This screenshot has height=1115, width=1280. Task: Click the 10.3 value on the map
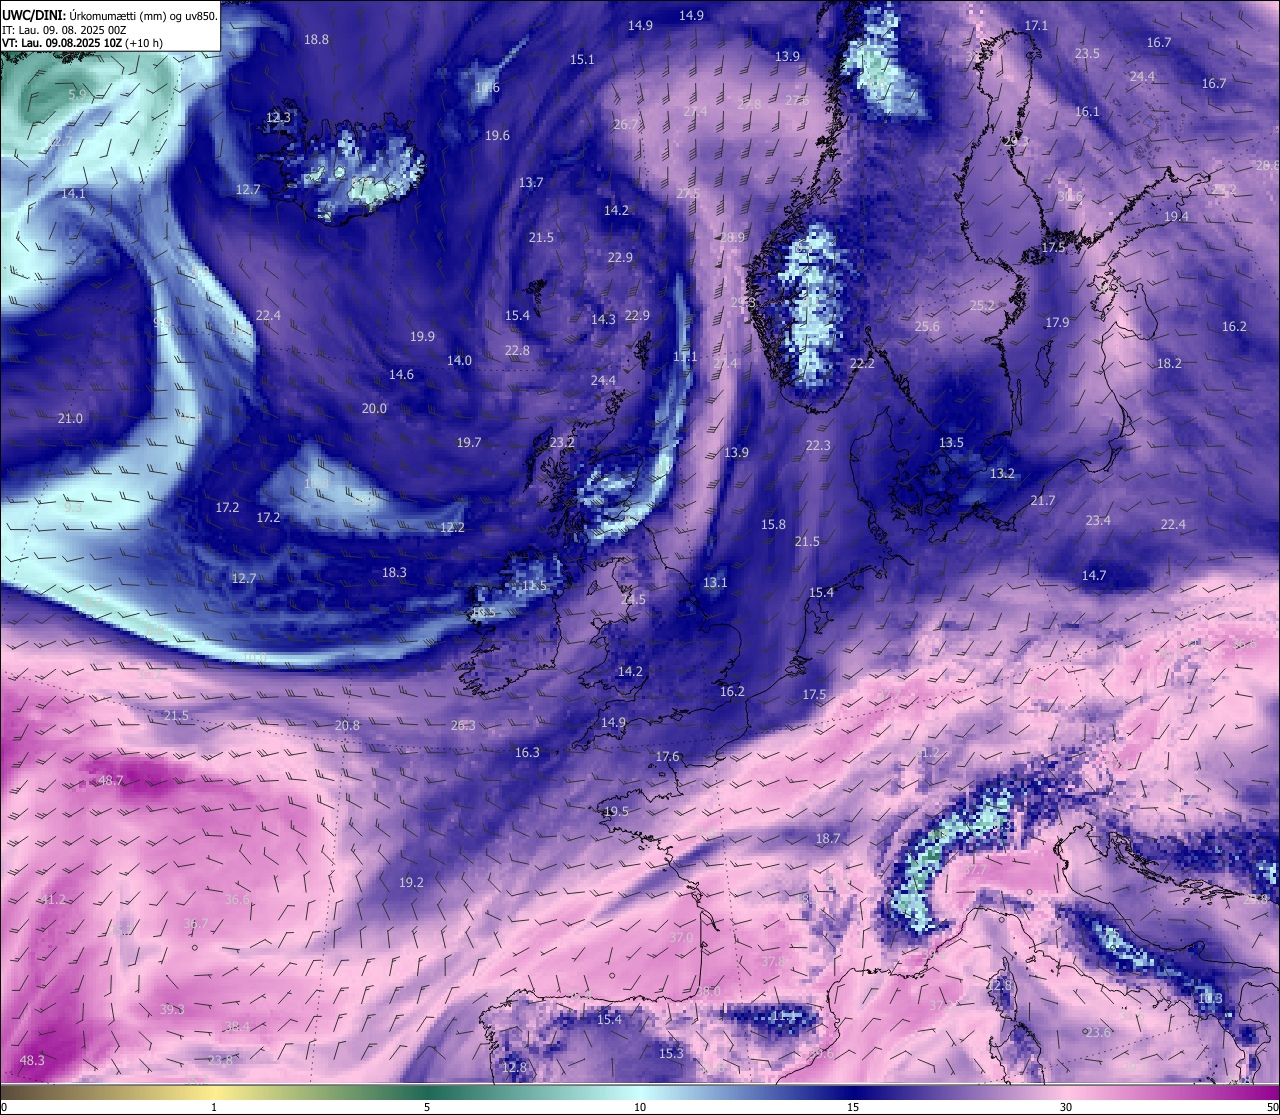point(1210,998)
